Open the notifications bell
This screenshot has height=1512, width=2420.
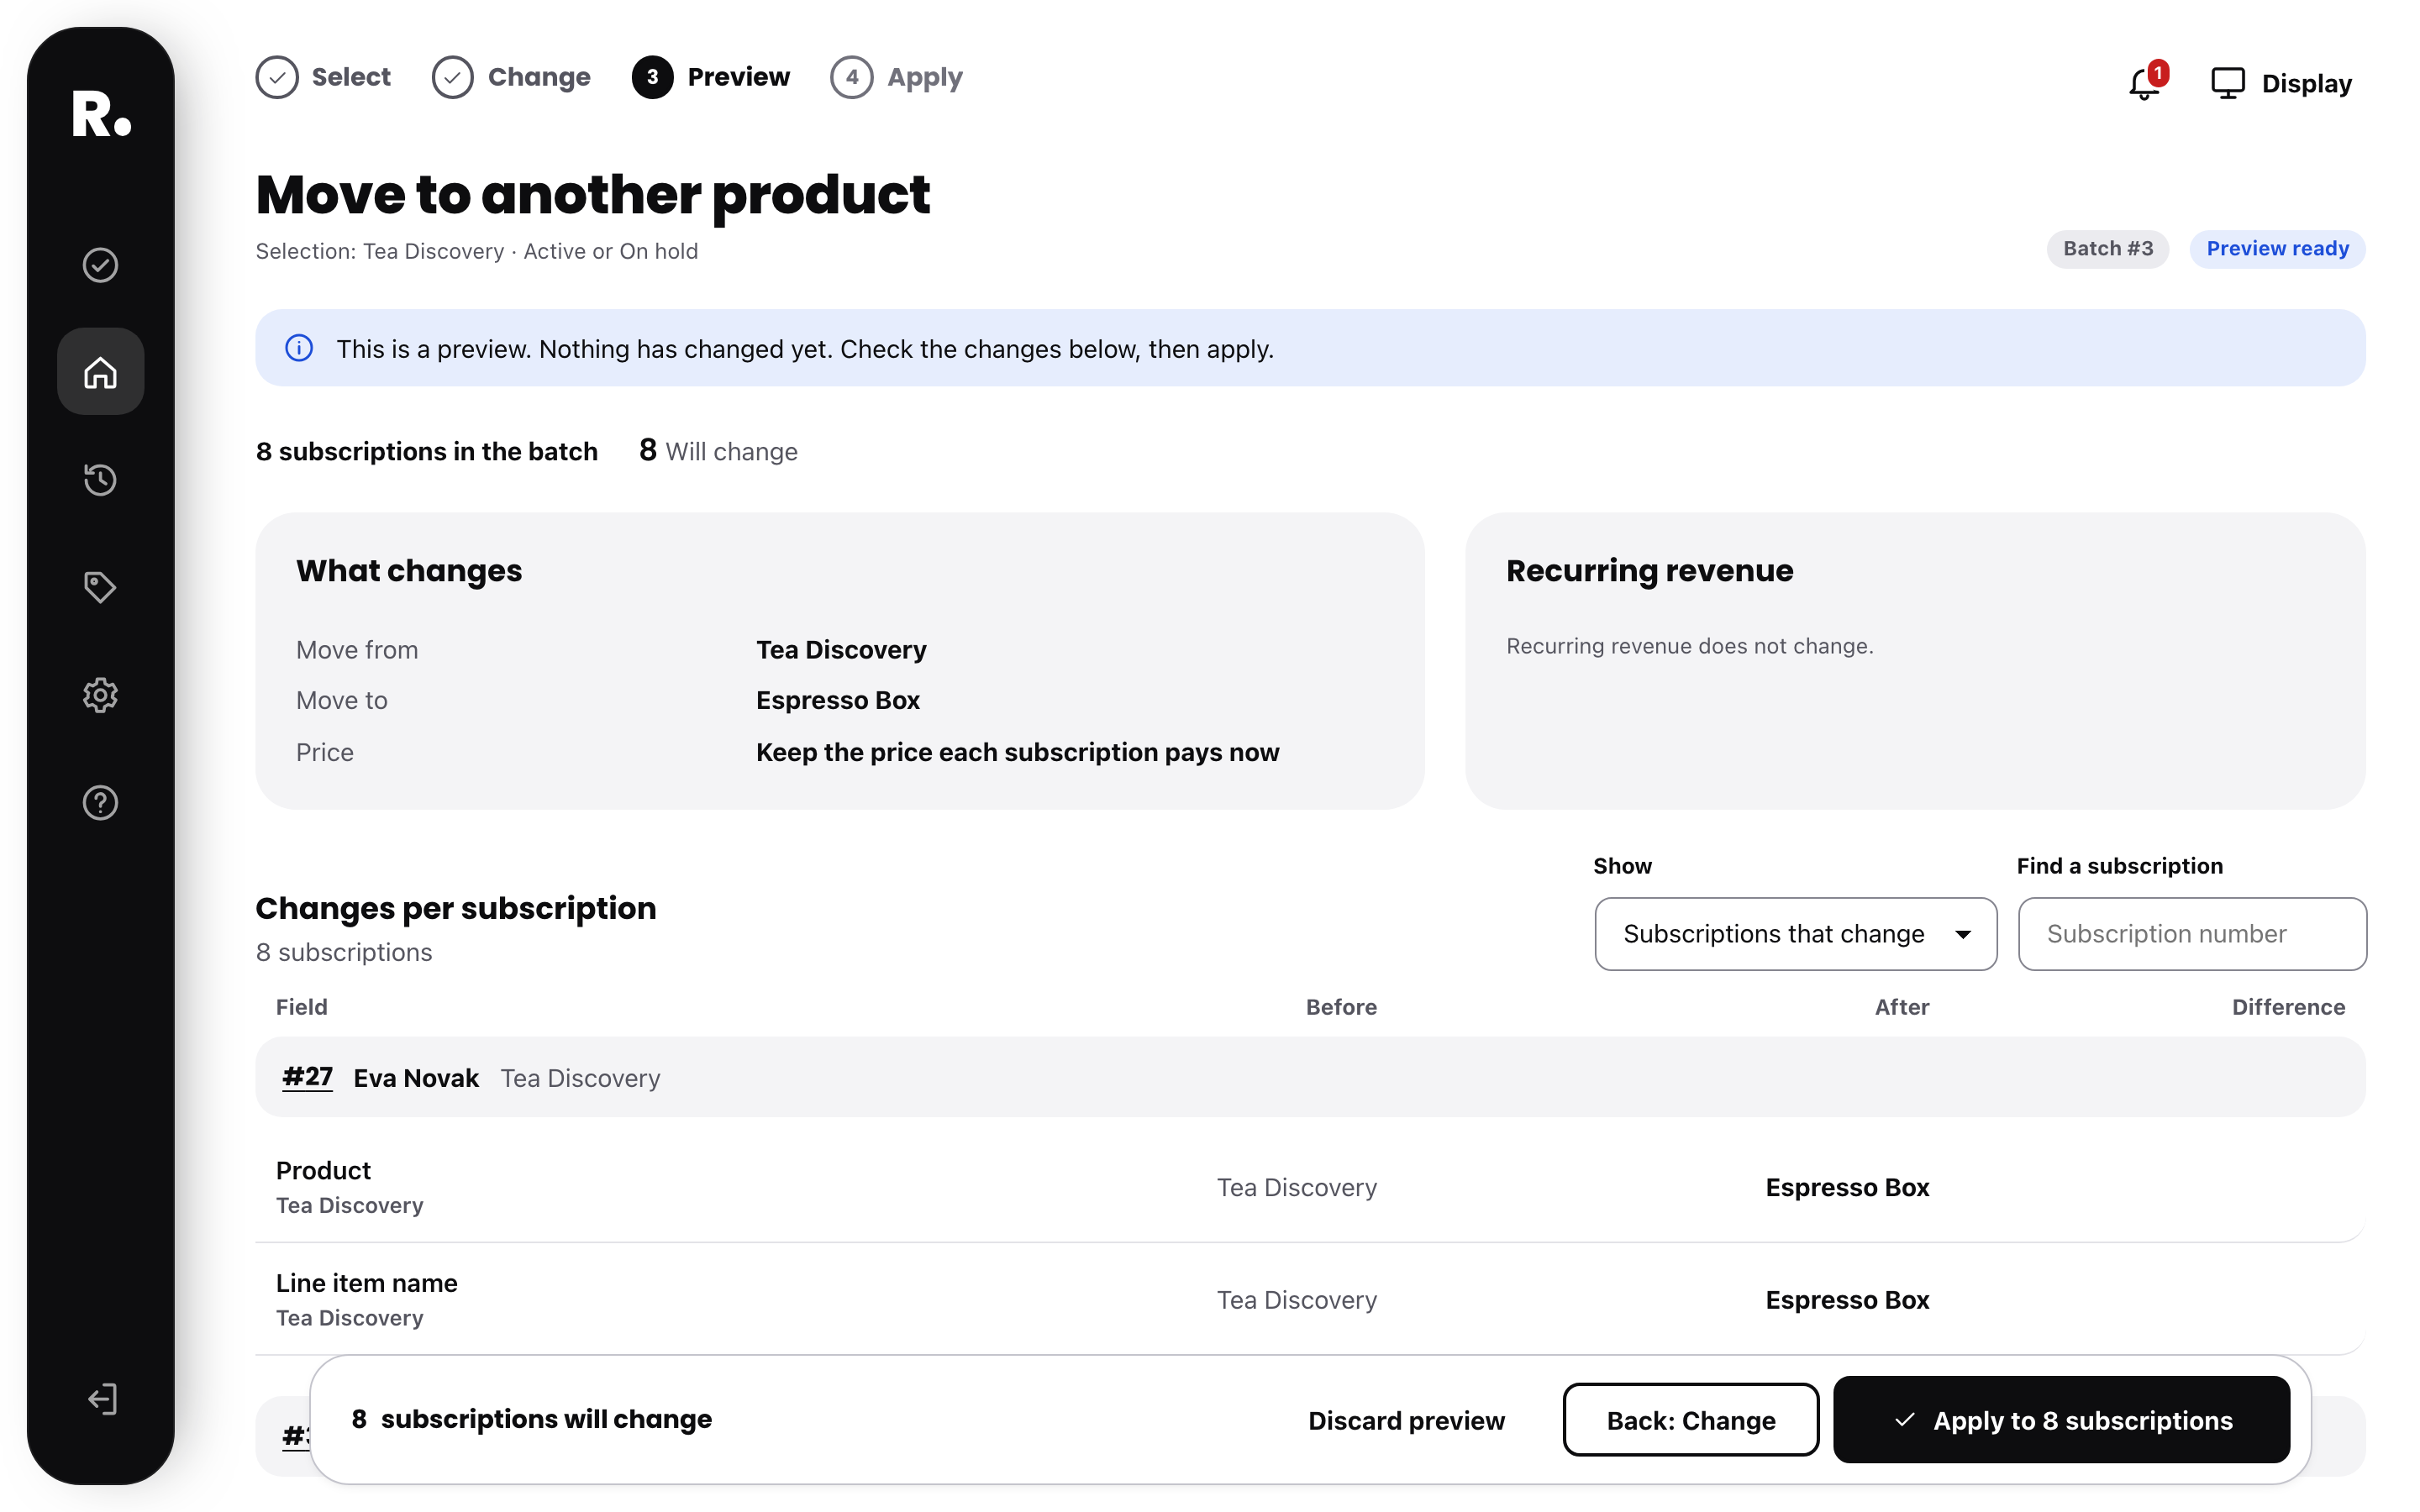point(2146,82)
